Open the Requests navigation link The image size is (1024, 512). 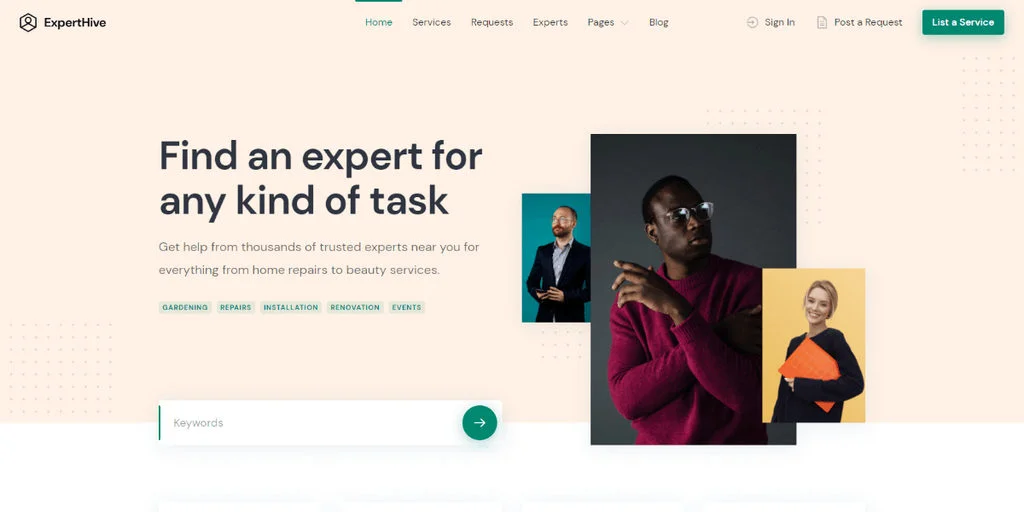click(492, 22)
